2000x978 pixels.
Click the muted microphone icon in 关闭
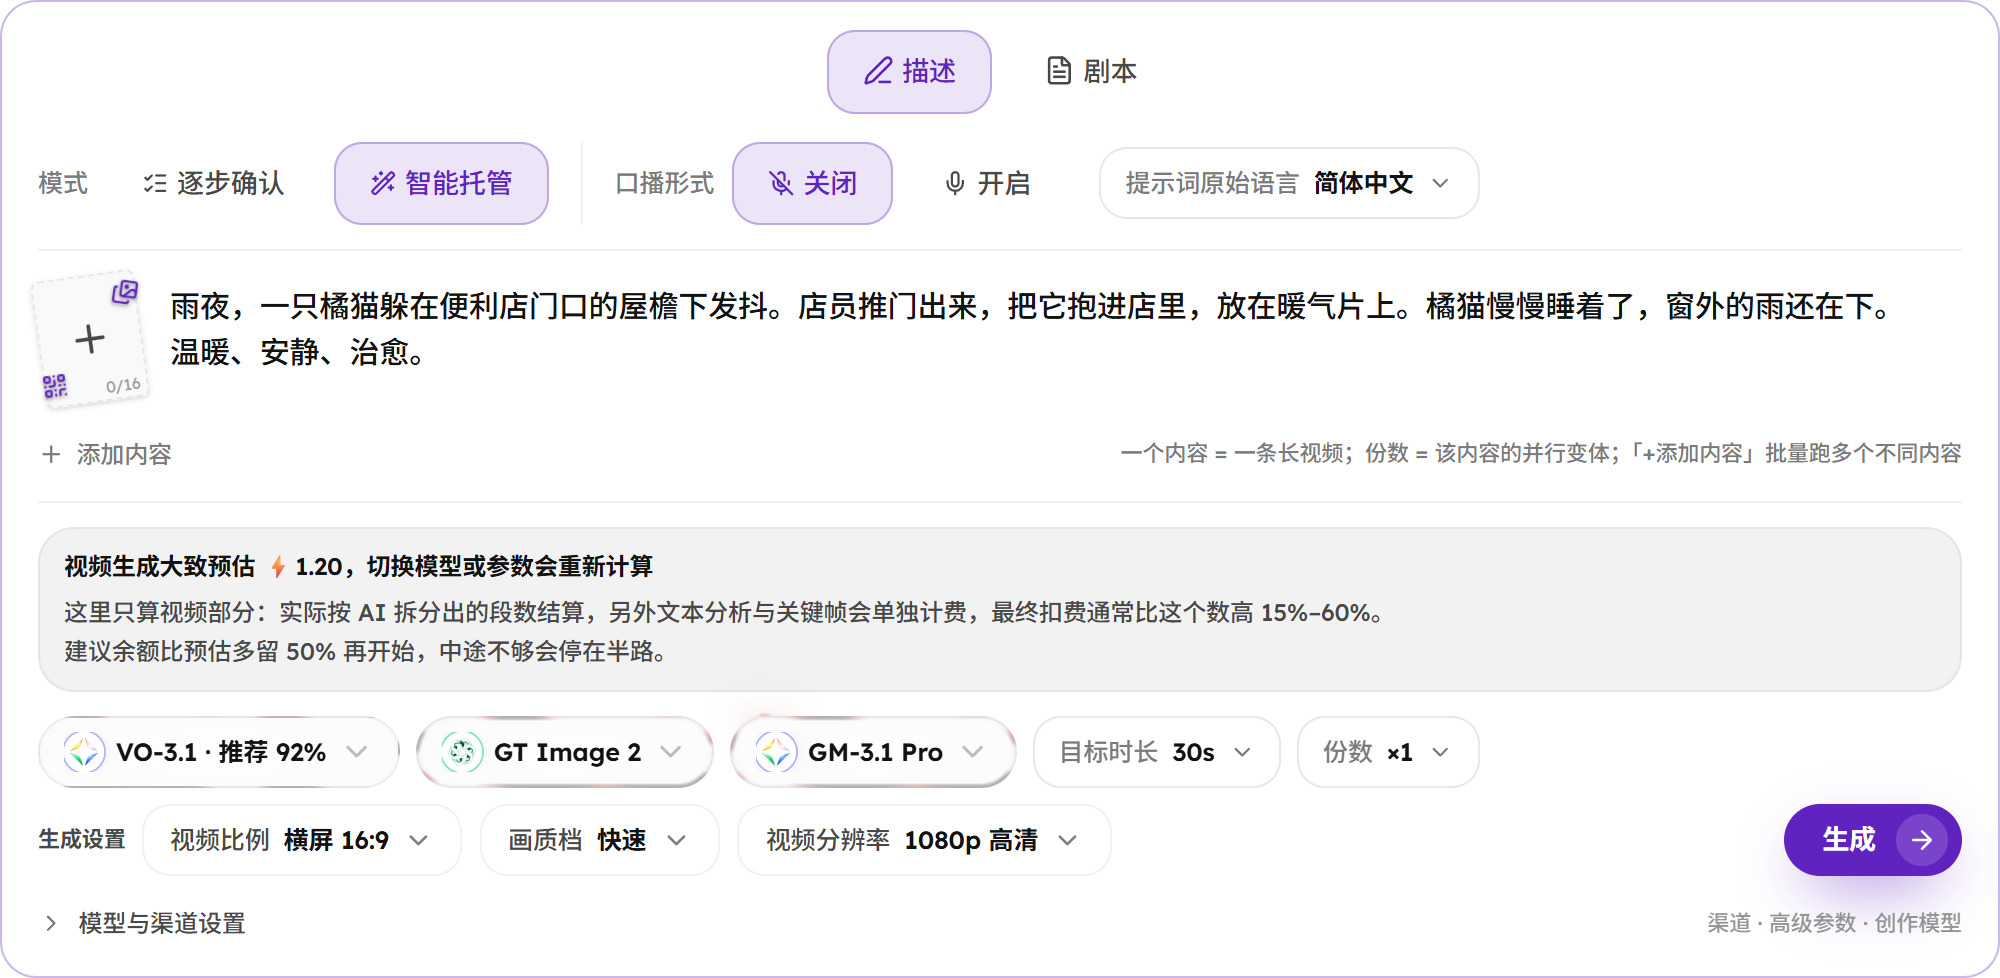[x=780, y=183]
